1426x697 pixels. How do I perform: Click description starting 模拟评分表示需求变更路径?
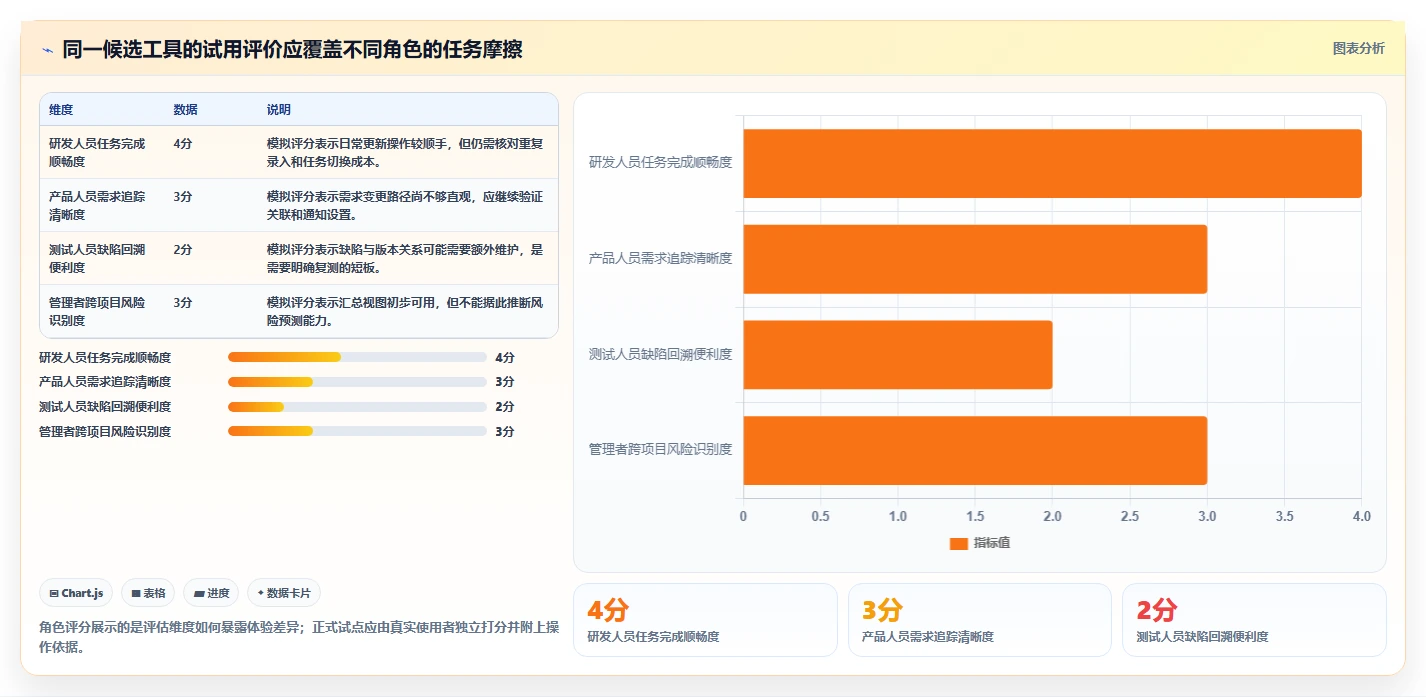[x=406, y=205]
